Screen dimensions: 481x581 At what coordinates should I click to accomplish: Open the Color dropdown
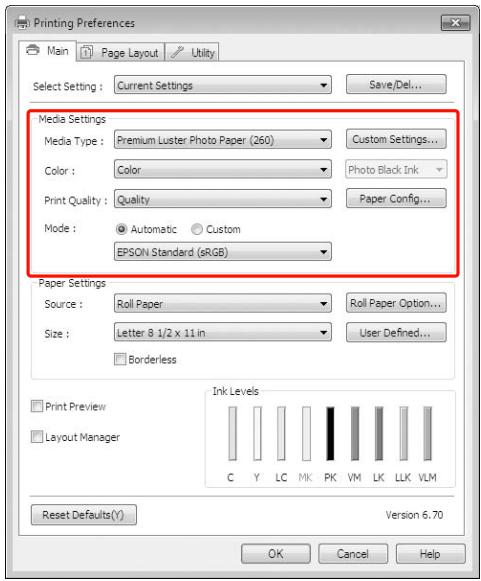[x=223, y=170]
